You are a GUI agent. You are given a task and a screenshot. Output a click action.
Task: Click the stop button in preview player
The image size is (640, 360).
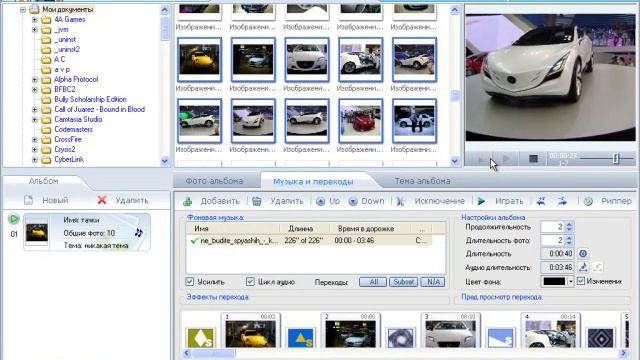pos(533,158)
